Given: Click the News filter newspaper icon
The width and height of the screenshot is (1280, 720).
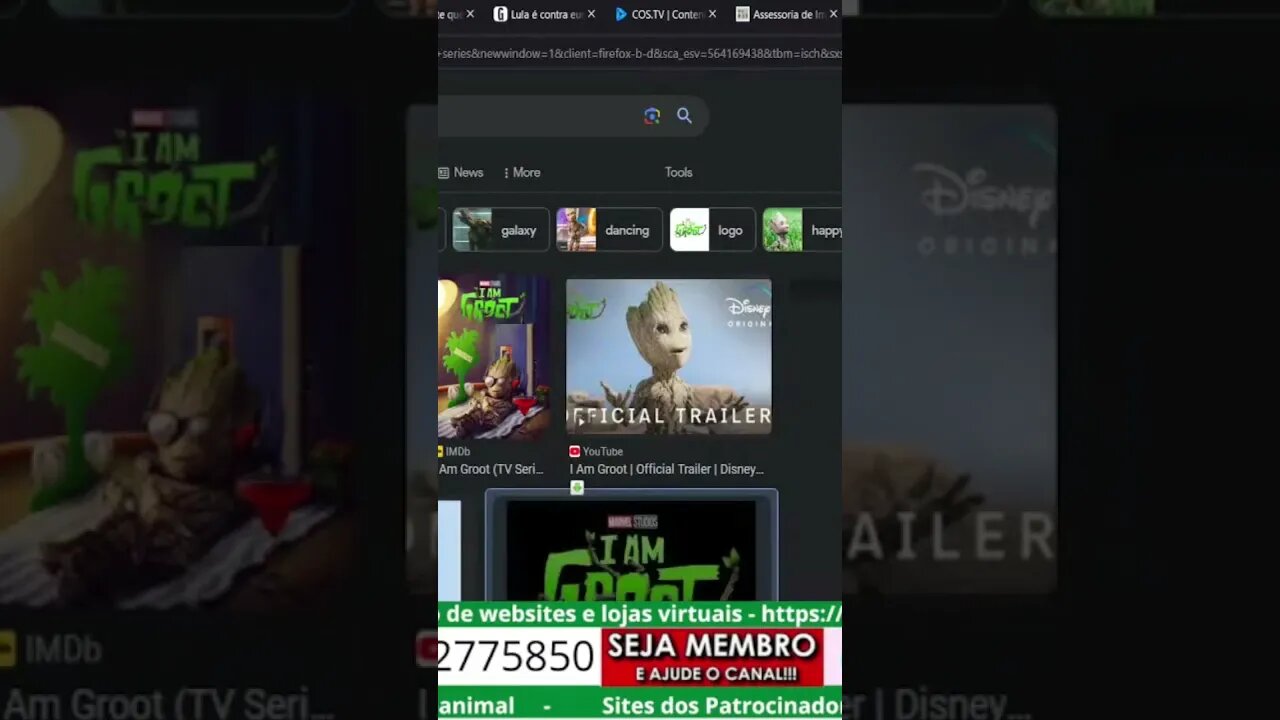Looking at the screenshot, I should tap(444, 172).
